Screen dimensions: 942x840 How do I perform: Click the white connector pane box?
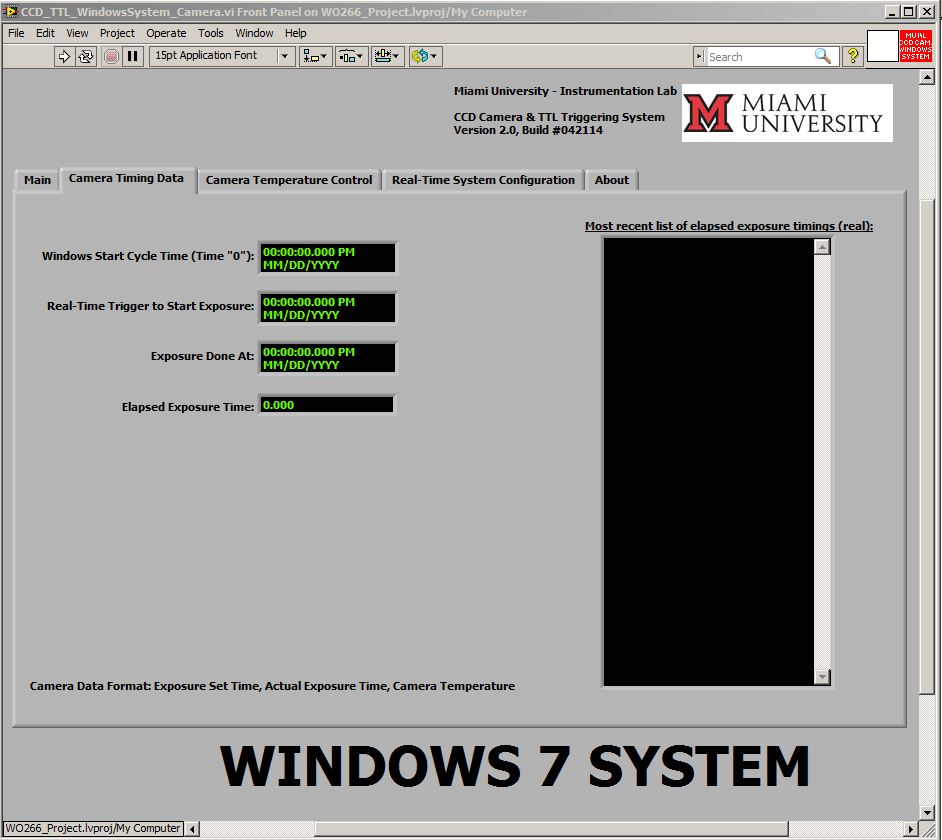pos(883,46)
